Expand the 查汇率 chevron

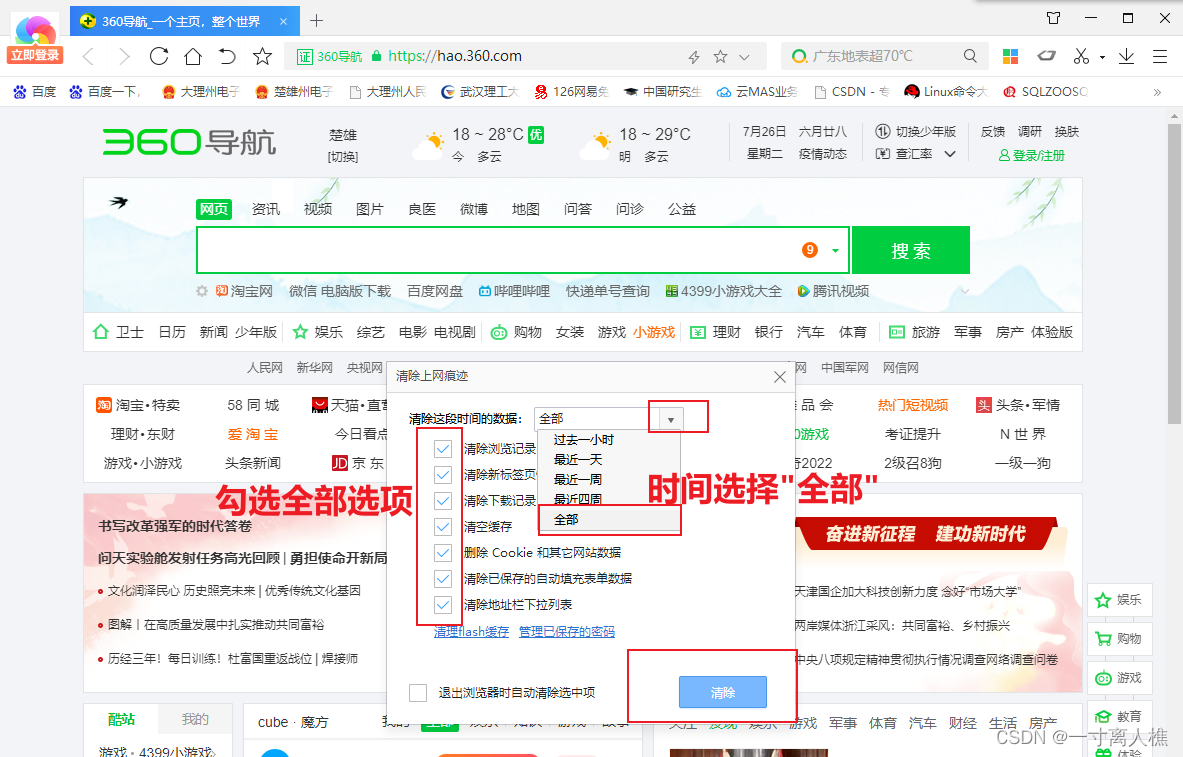(950, 154)
